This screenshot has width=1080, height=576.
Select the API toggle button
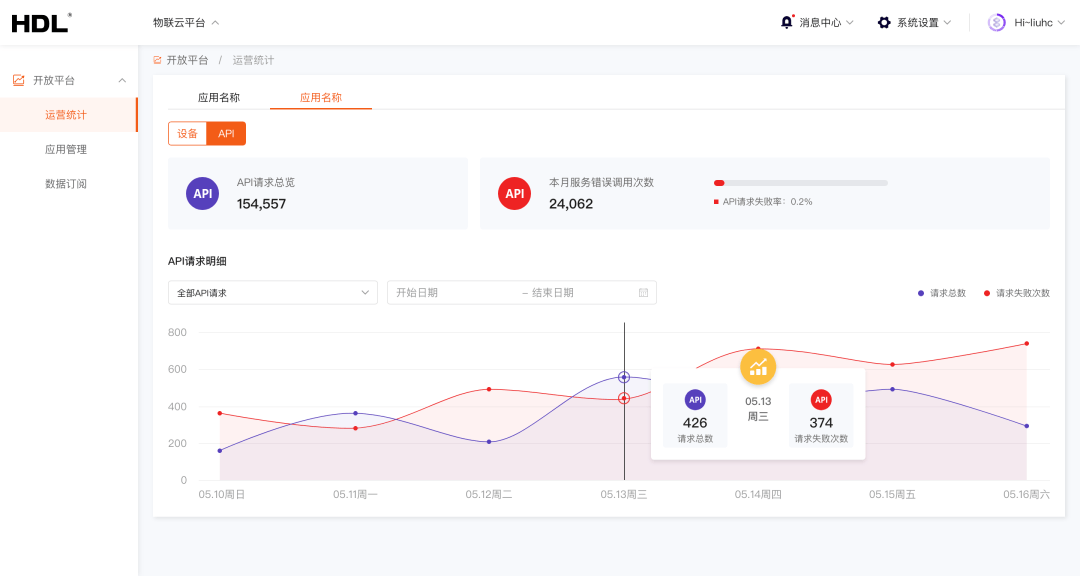click(x=226, y=133)
